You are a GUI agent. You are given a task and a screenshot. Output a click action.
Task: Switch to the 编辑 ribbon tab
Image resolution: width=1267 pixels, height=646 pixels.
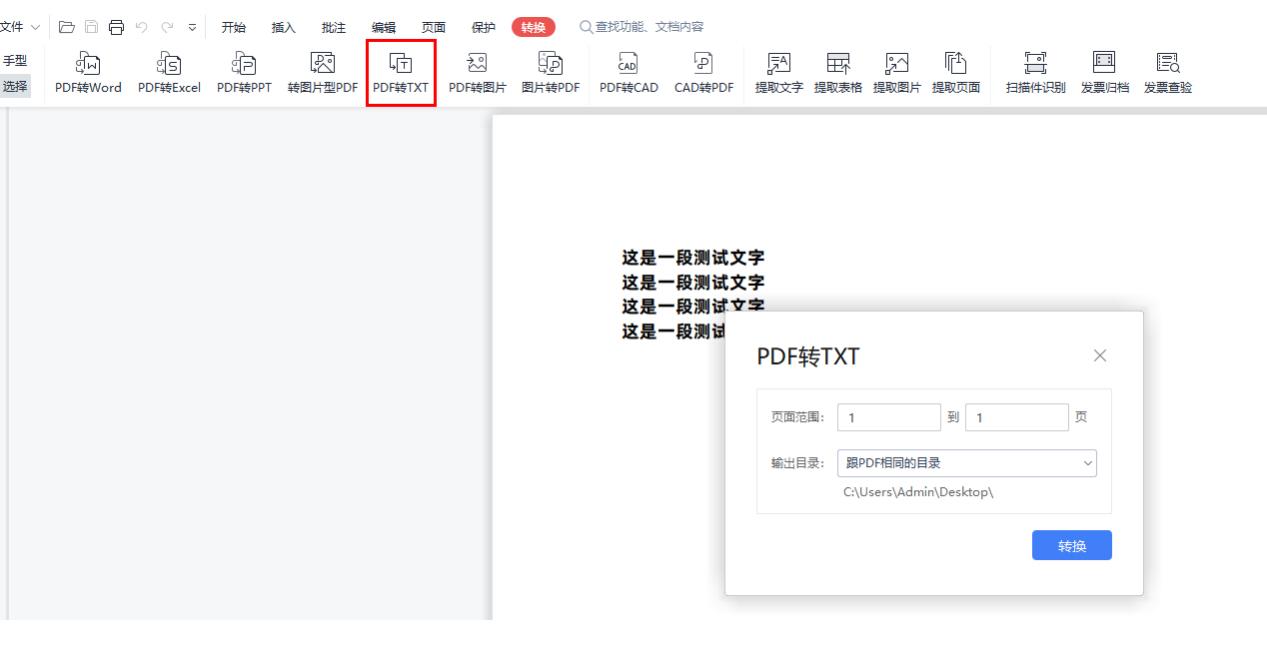coord(383,27)
